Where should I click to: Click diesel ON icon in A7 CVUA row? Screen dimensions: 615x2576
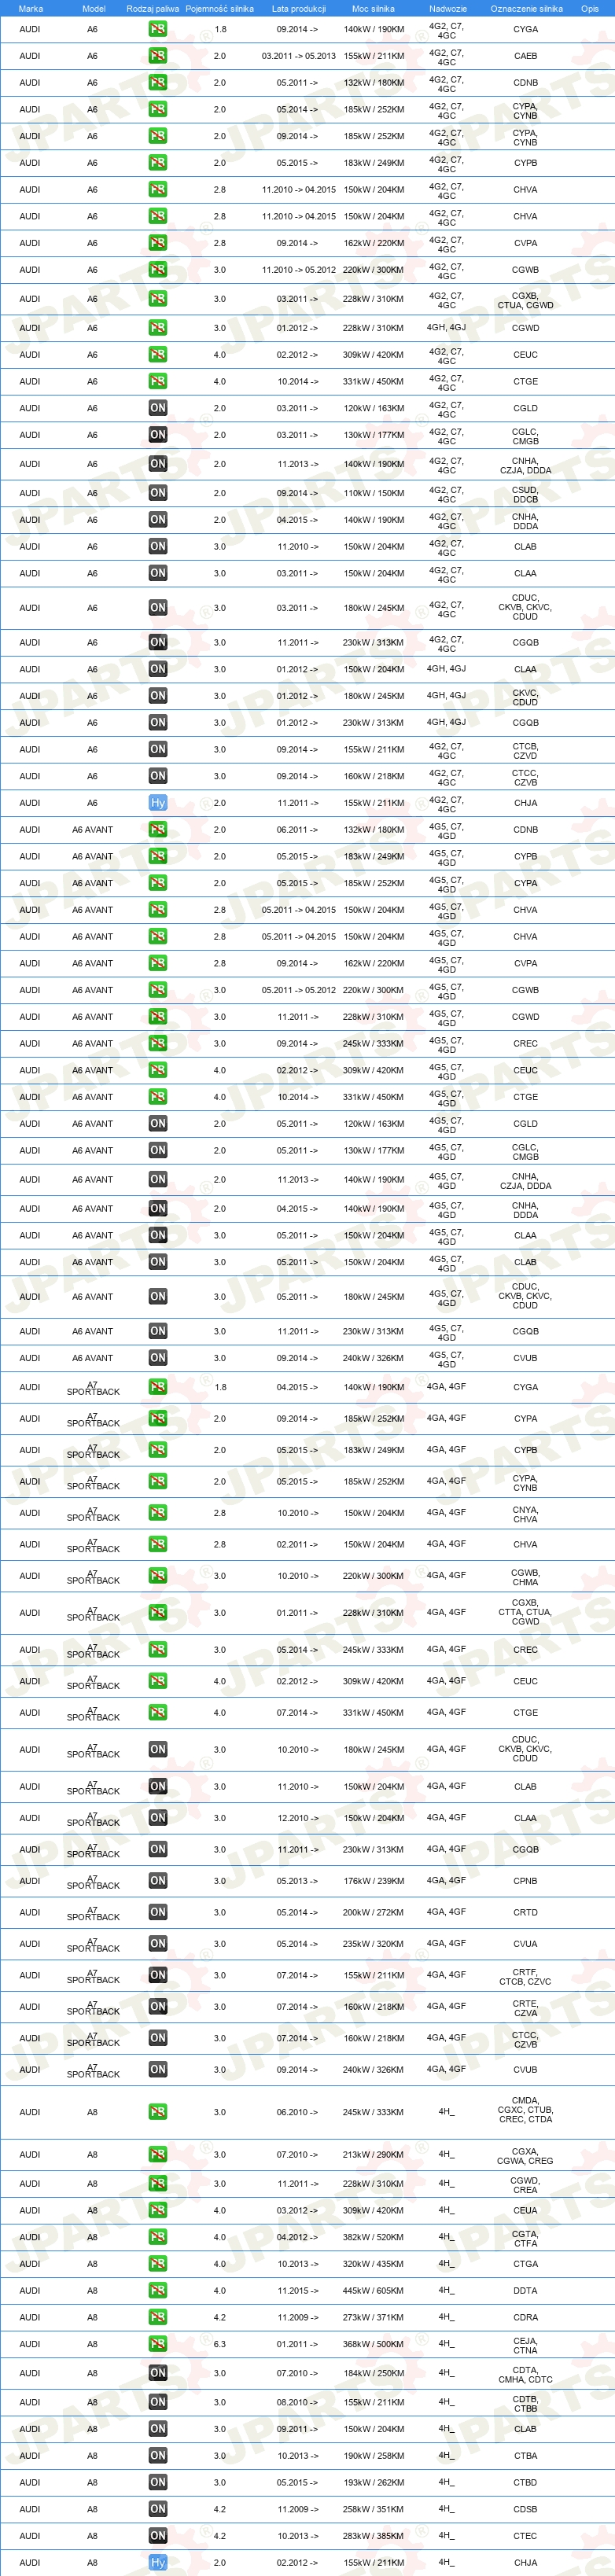pos(158,1944)
